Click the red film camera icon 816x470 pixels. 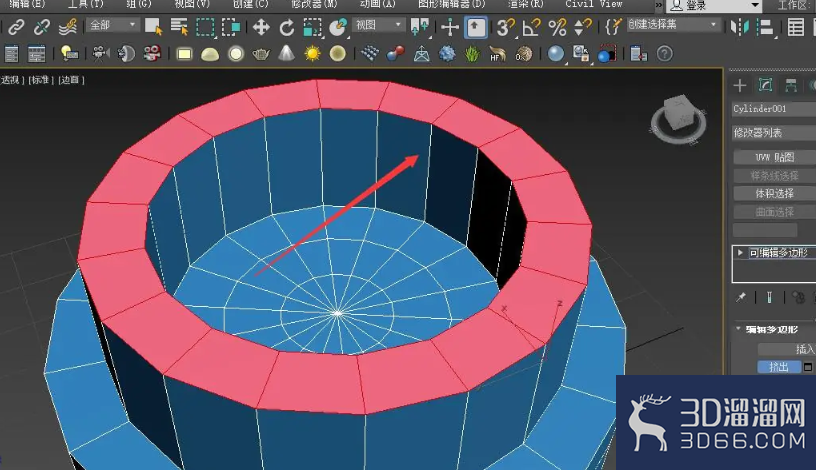coord(151,53)
